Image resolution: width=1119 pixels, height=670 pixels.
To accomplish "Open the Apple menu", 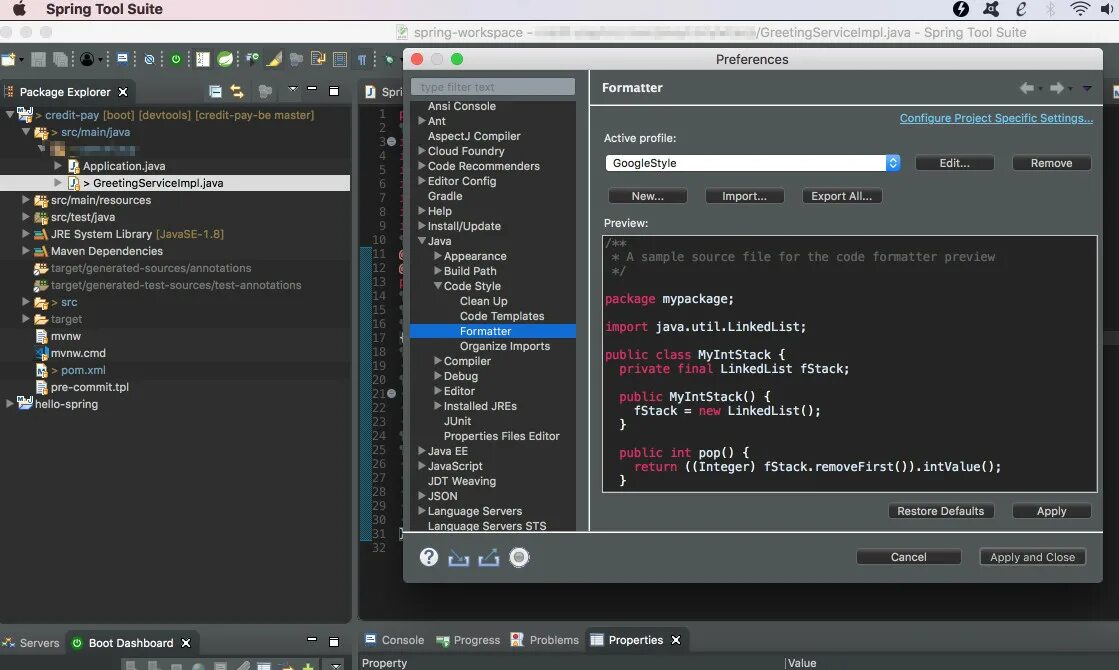I will point(19,9).
